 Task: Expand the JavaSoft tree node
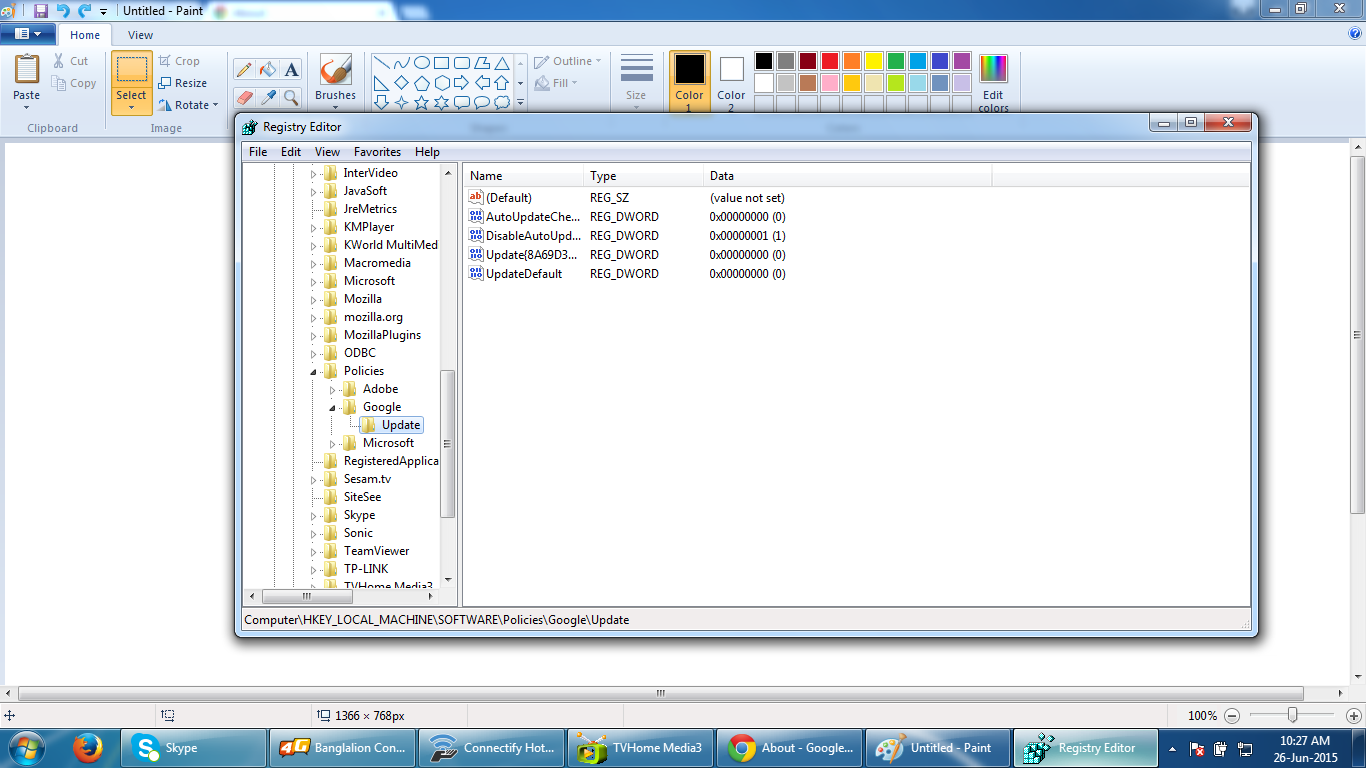click(313, 191)
